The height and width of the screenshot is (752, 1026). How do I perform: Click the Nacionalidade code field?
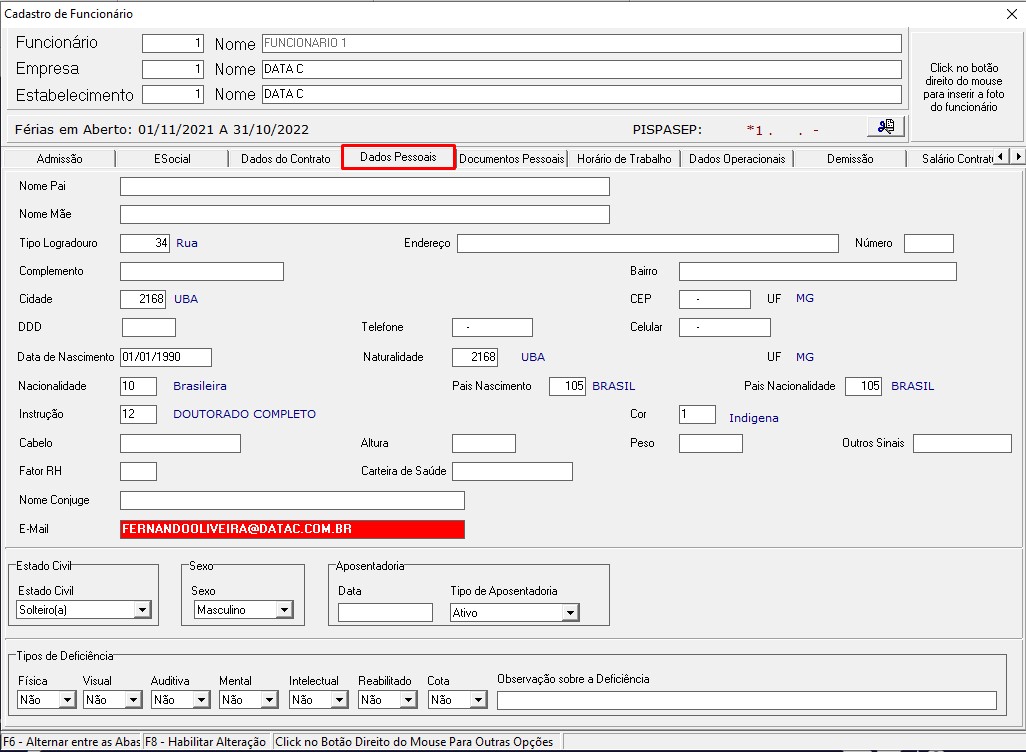click(138, 386)
